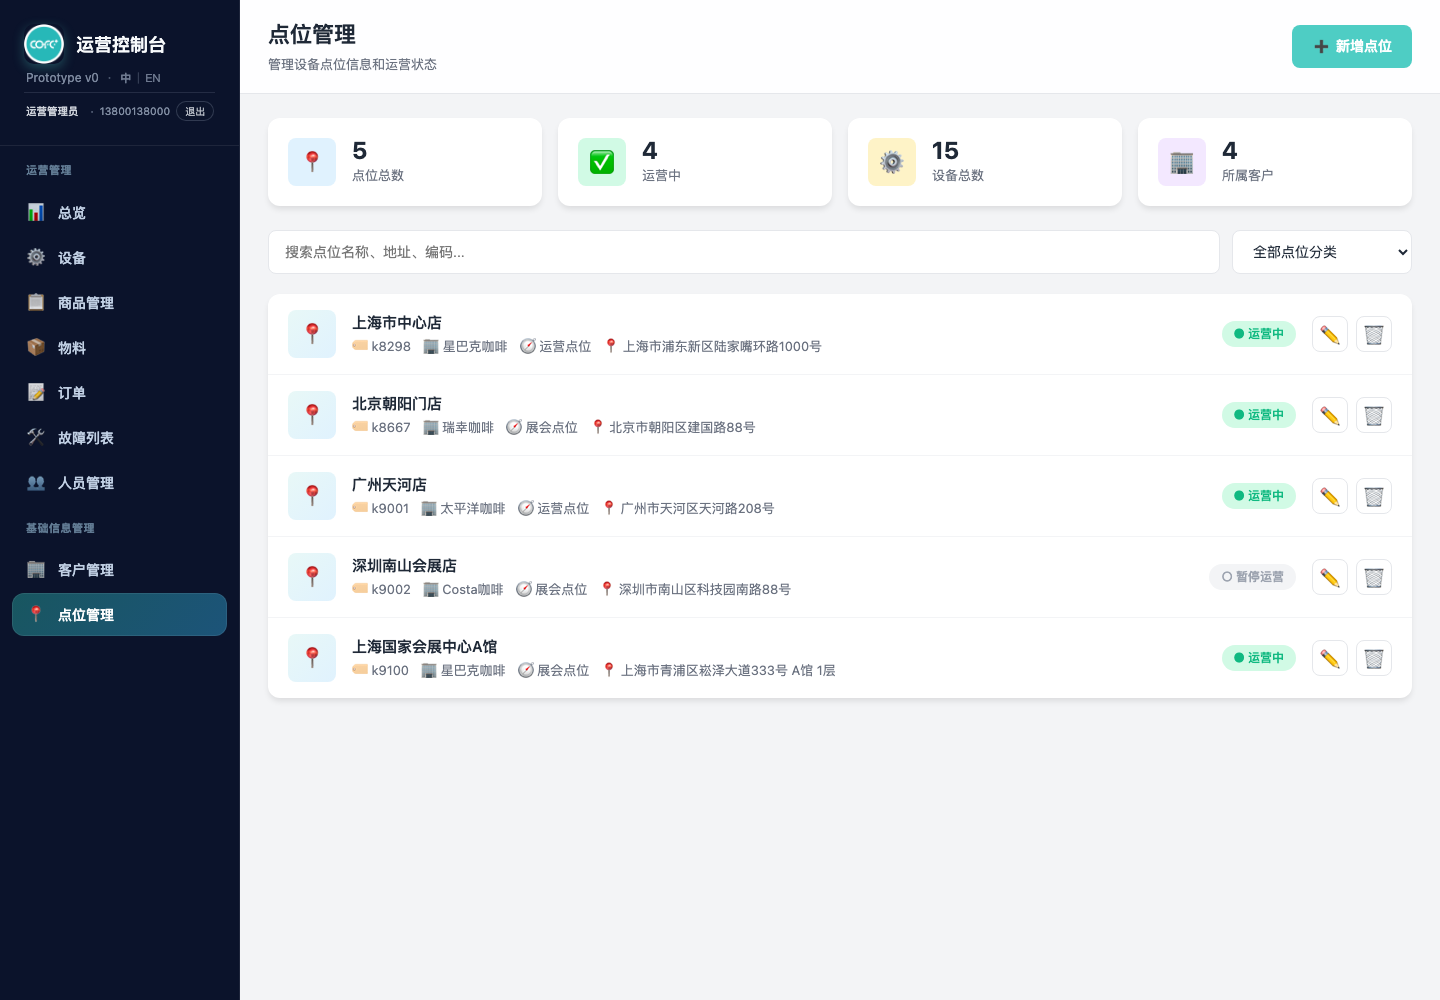Click the customer 太平洋咖啡
This screenshot has height=1000, width=1440.
click(x=473, y=509)
